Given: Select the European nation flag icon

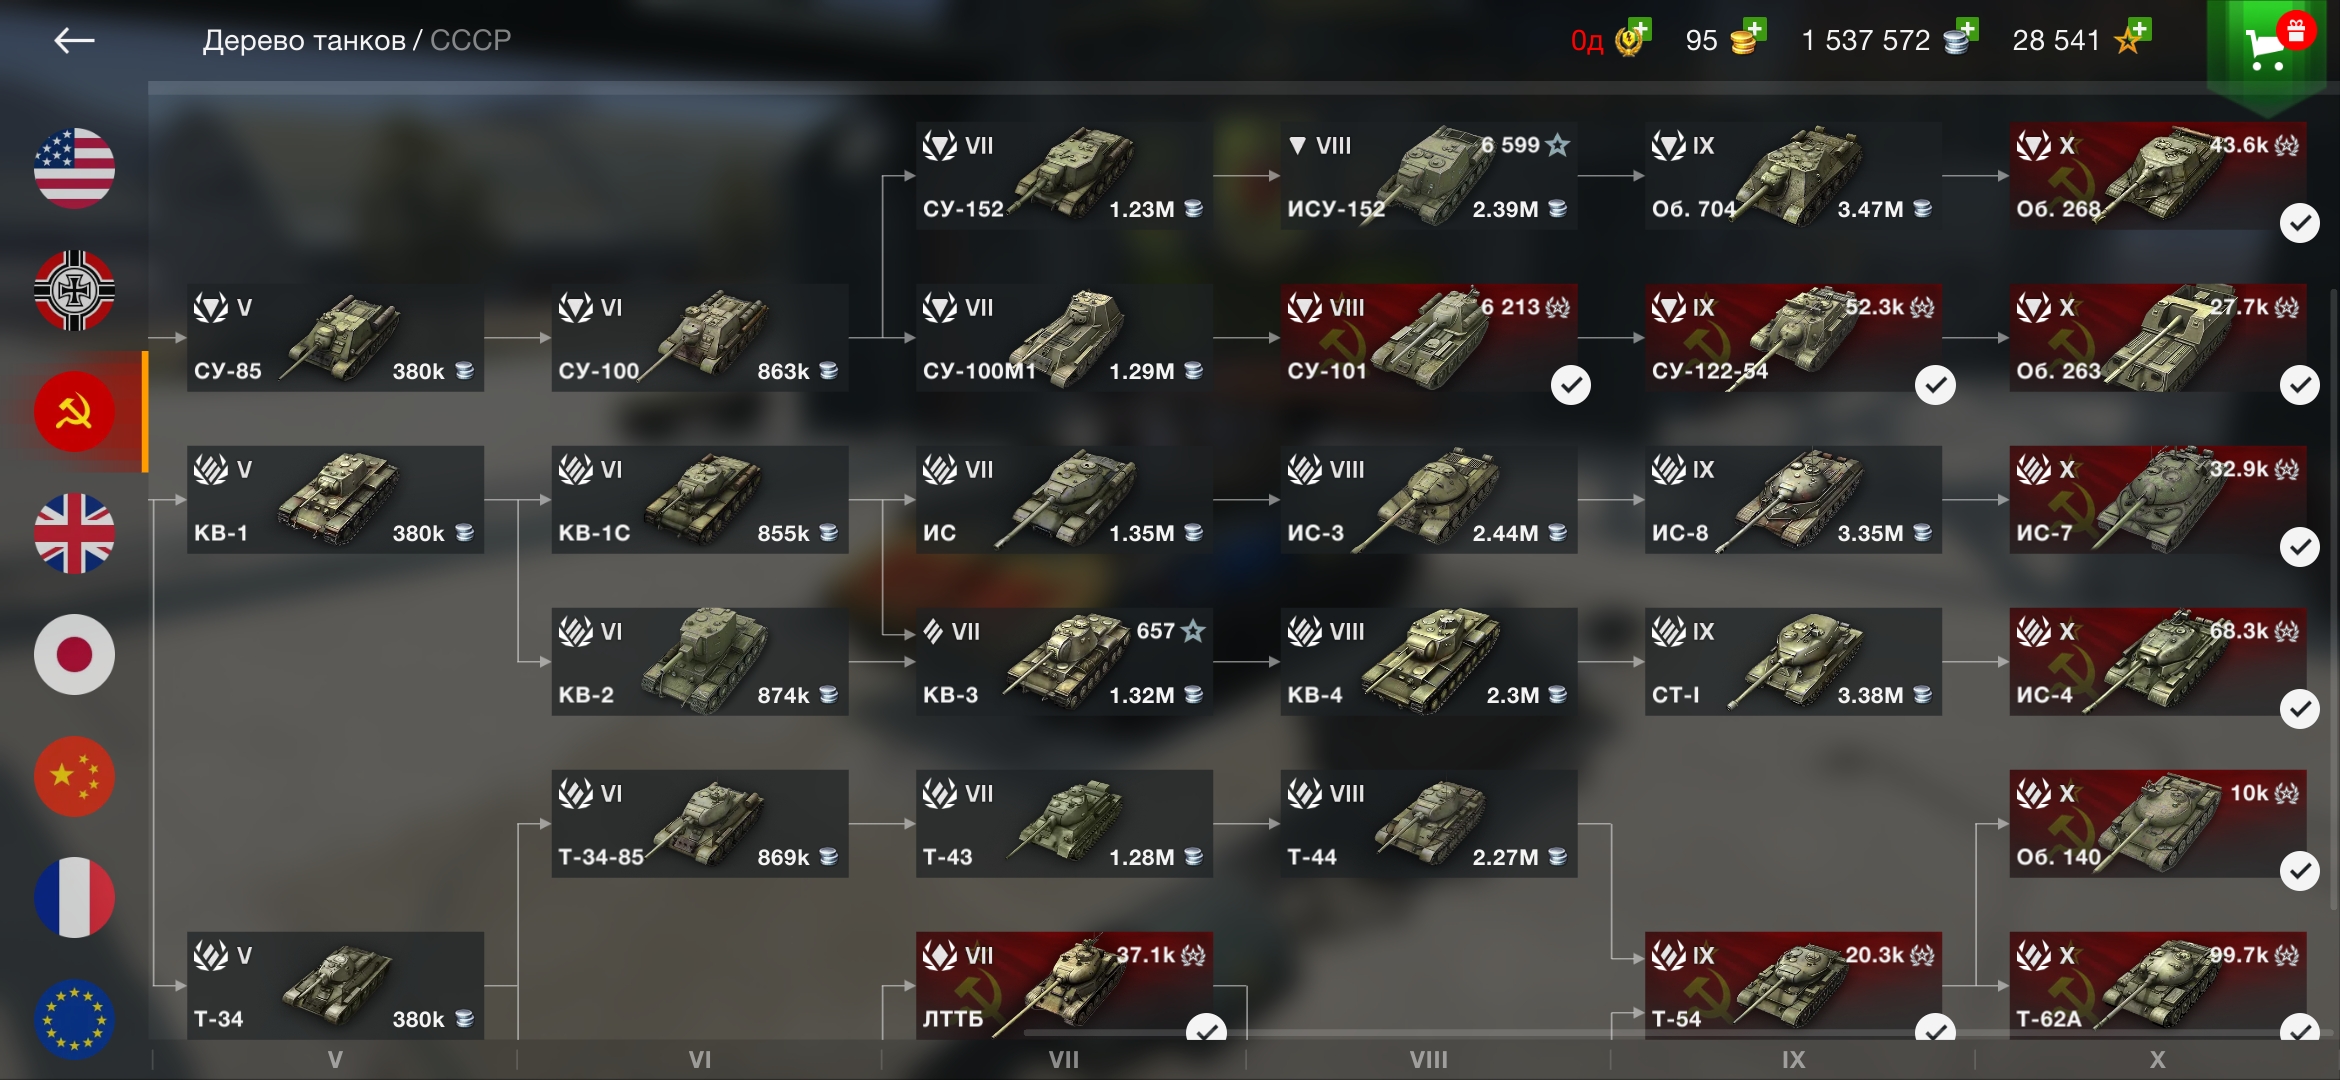Looking at the screenshot, I should click(75, 1019).
